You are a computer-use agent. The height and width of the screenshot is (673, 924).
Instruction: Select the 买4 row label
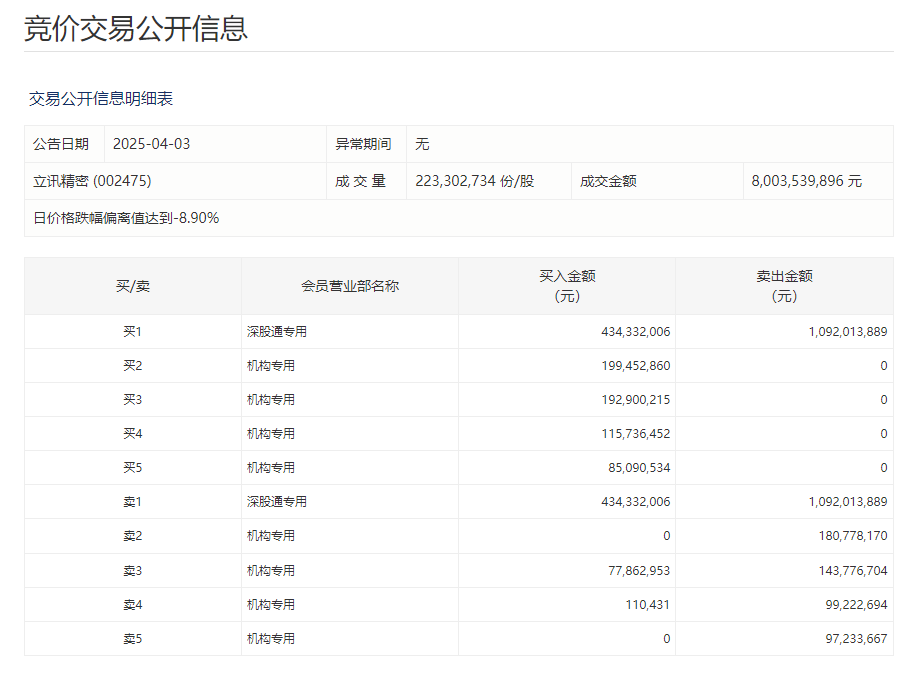(x=133, y=434)
